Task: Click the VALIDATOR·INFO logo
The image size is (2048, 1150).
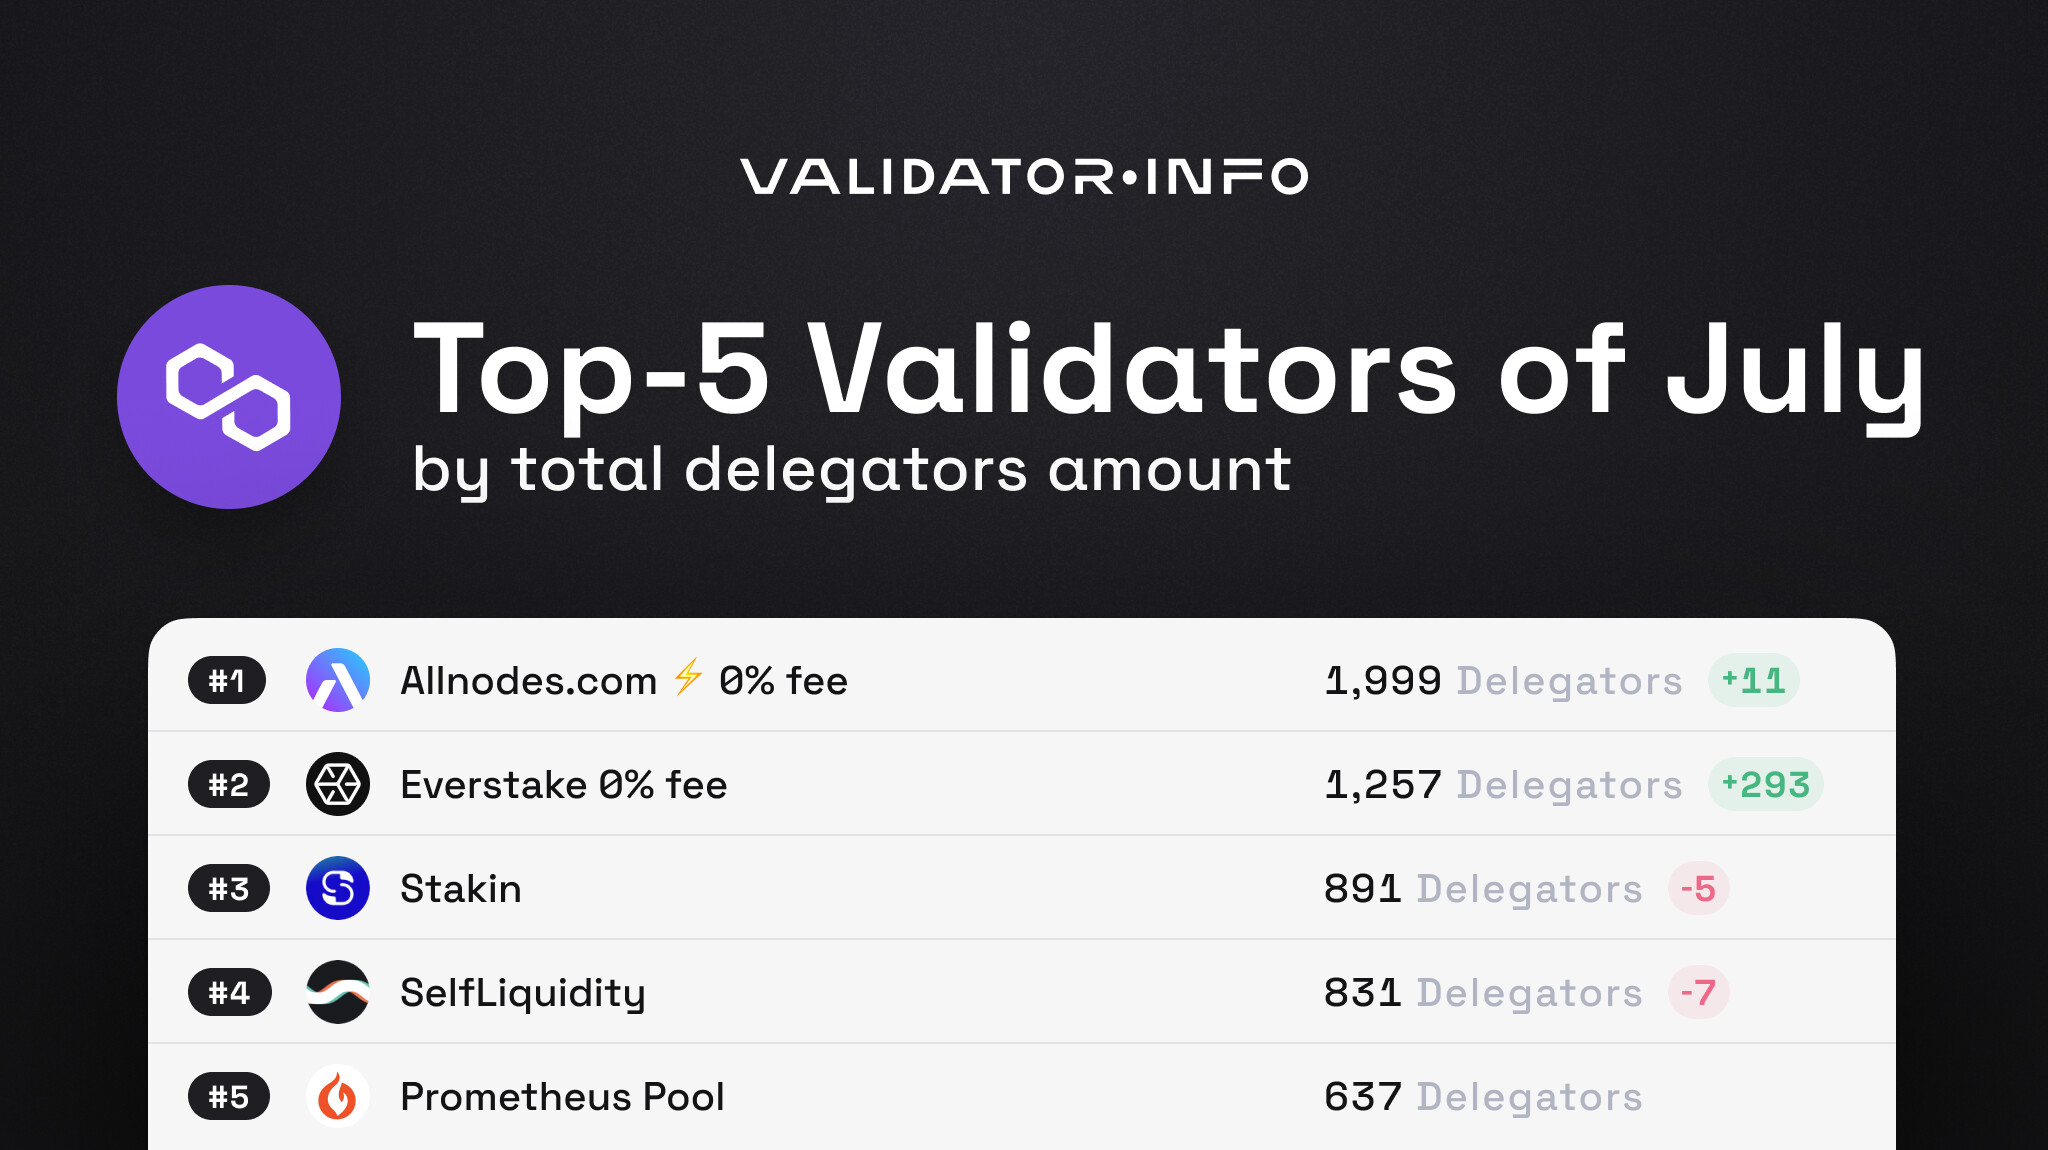Action: [1024, 177]
